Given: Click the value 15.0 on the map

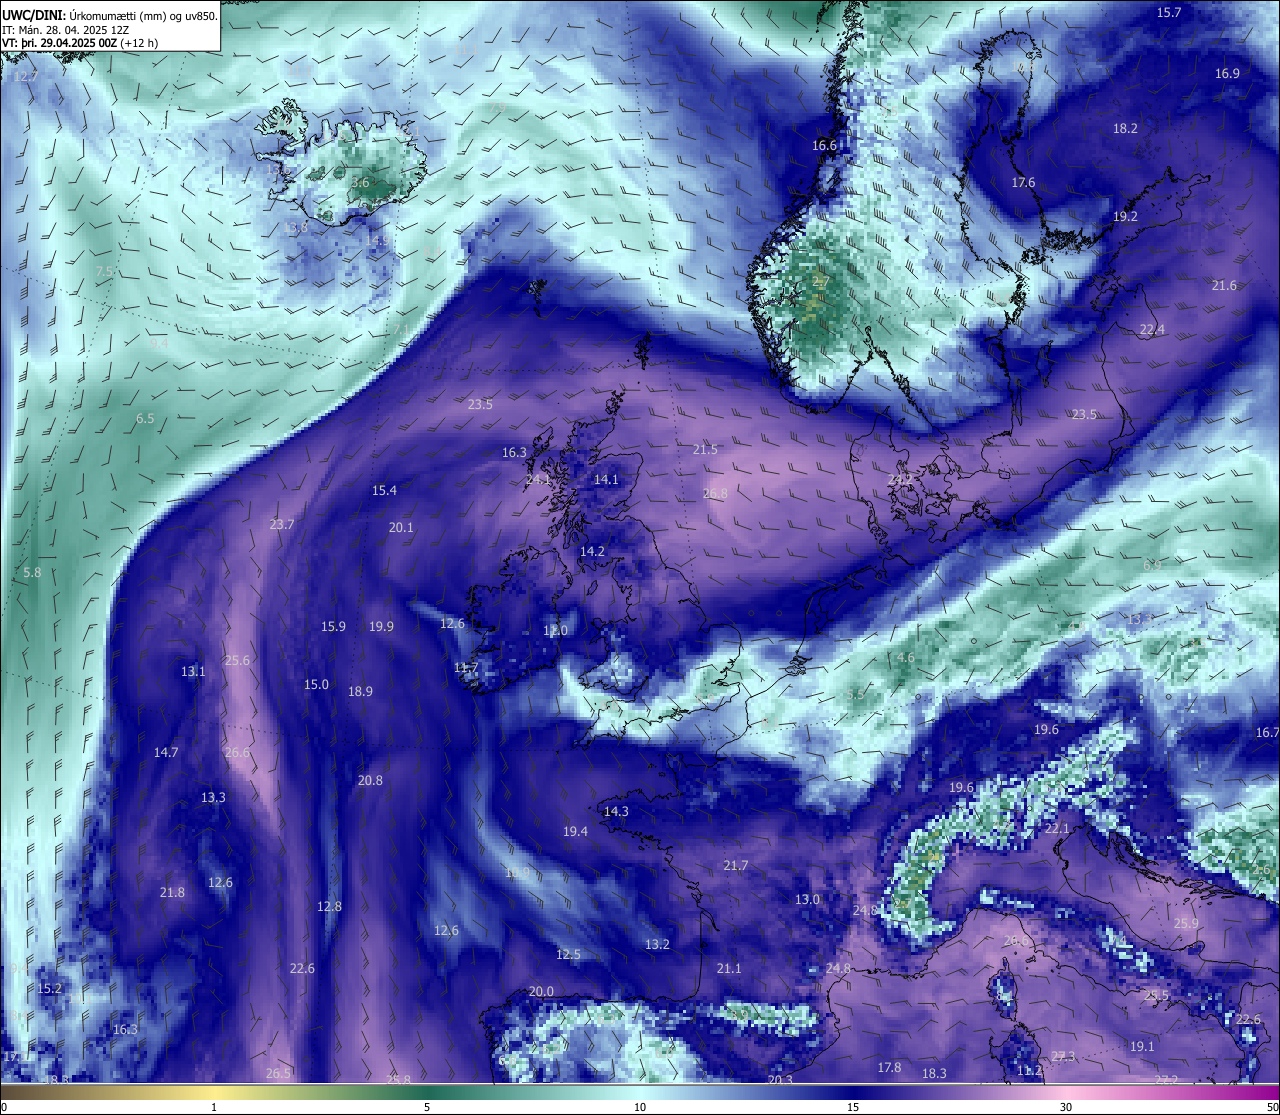Looking at the screenshot, I should click(316, 684).
